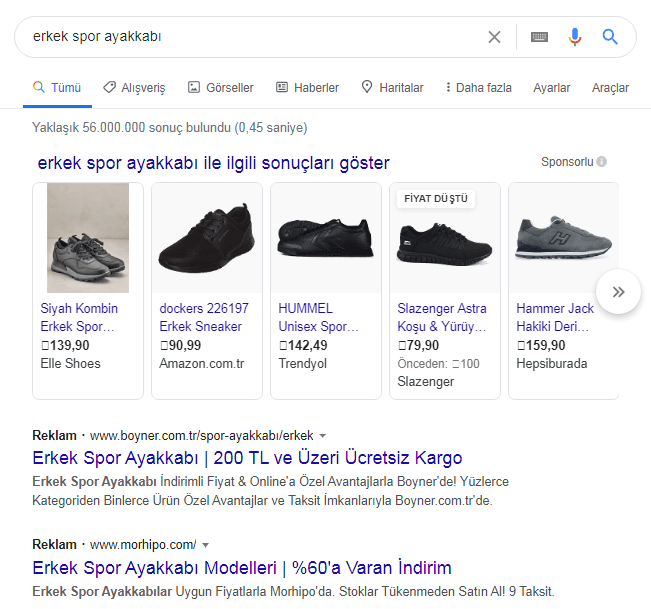Open Ayarlar settings menu
Image resolution: width=651 pixels, height=609 pixels.
[x=551, y=88]
